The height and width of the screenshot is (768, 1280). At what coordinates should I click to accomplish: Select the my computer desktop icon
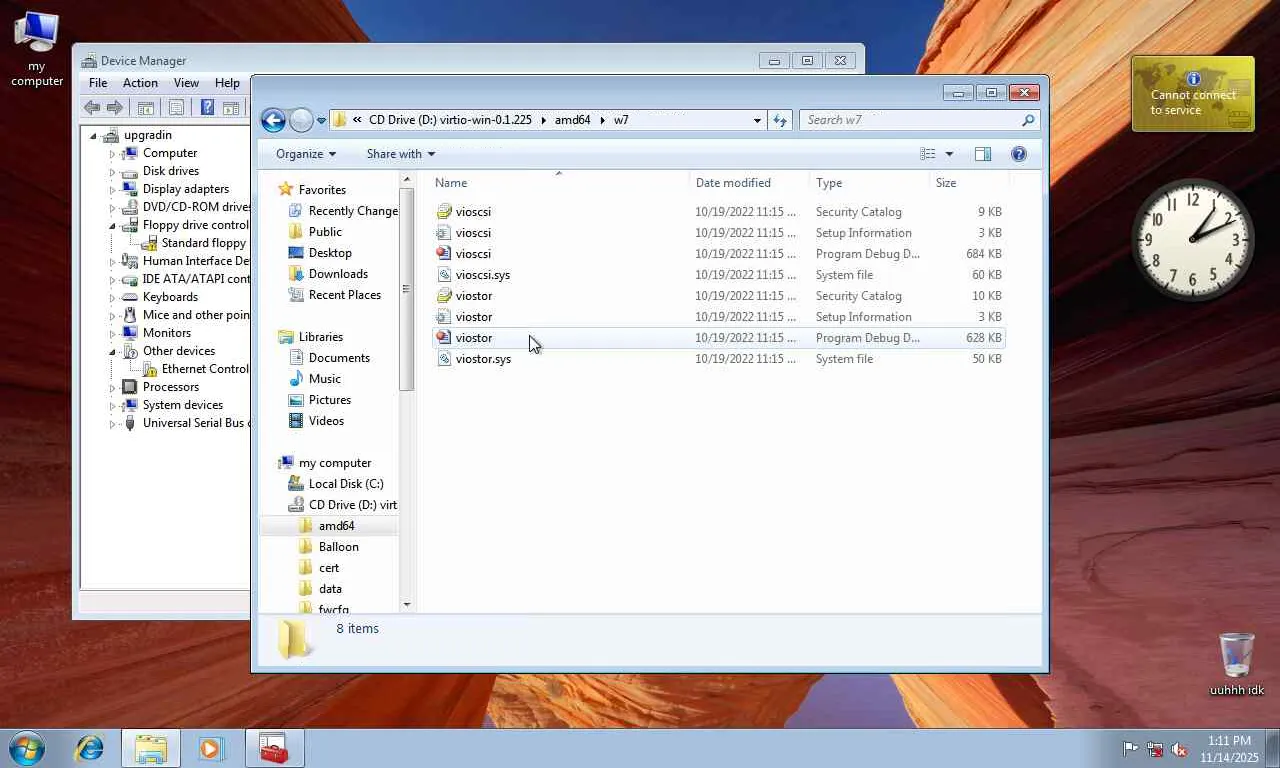coord(37,48)
